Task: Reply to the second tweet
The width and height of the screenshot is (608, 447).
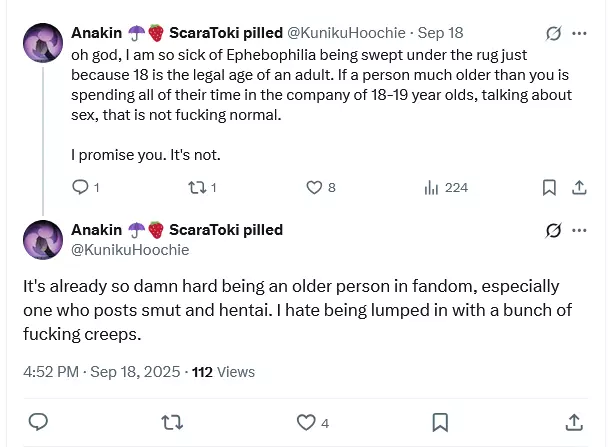Action: [x=39, y=422]
